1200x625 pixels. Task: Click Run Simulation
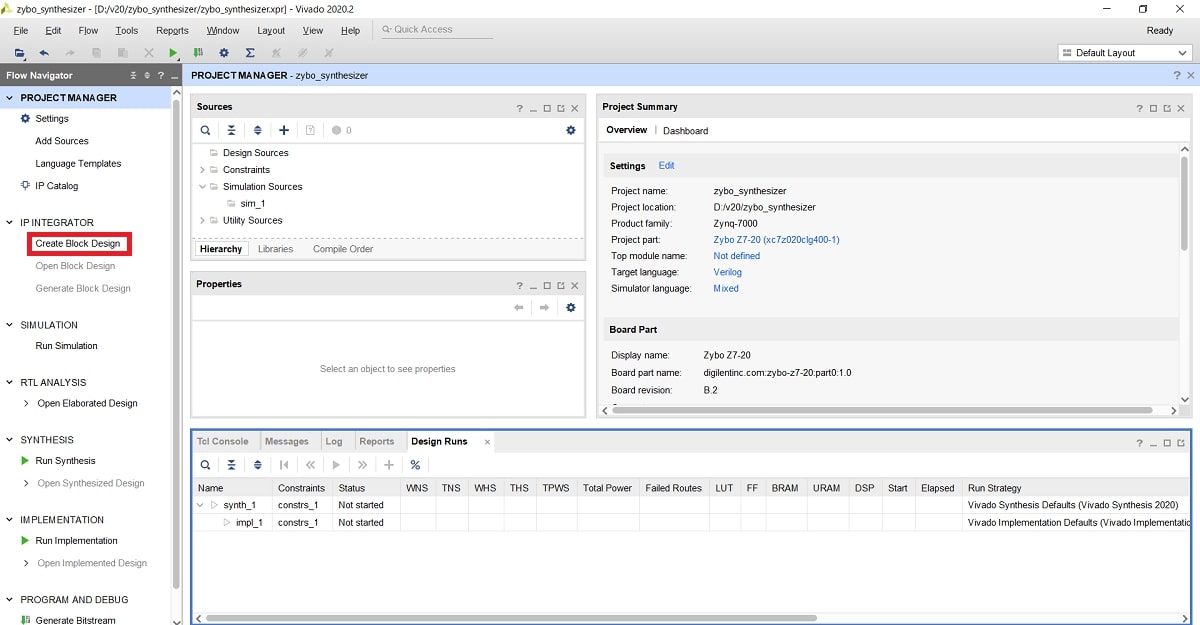(66, 346)
